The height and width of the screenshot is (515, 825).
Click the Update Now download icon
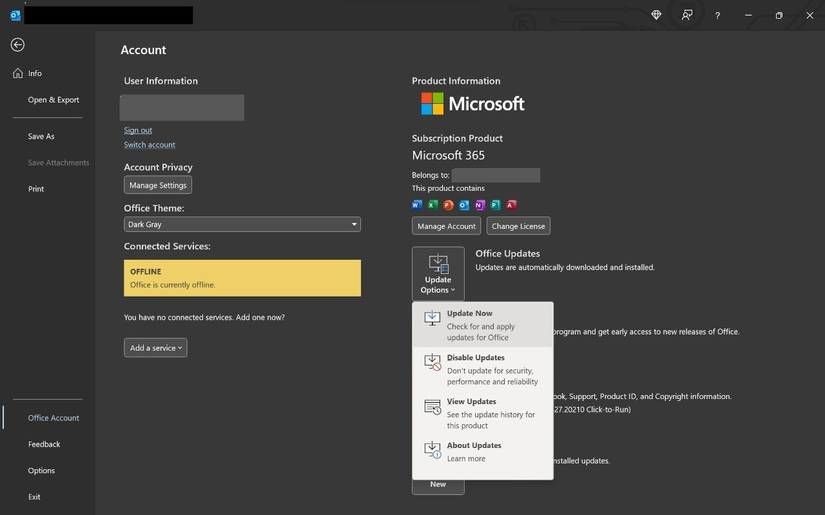[x=432, y=318]
